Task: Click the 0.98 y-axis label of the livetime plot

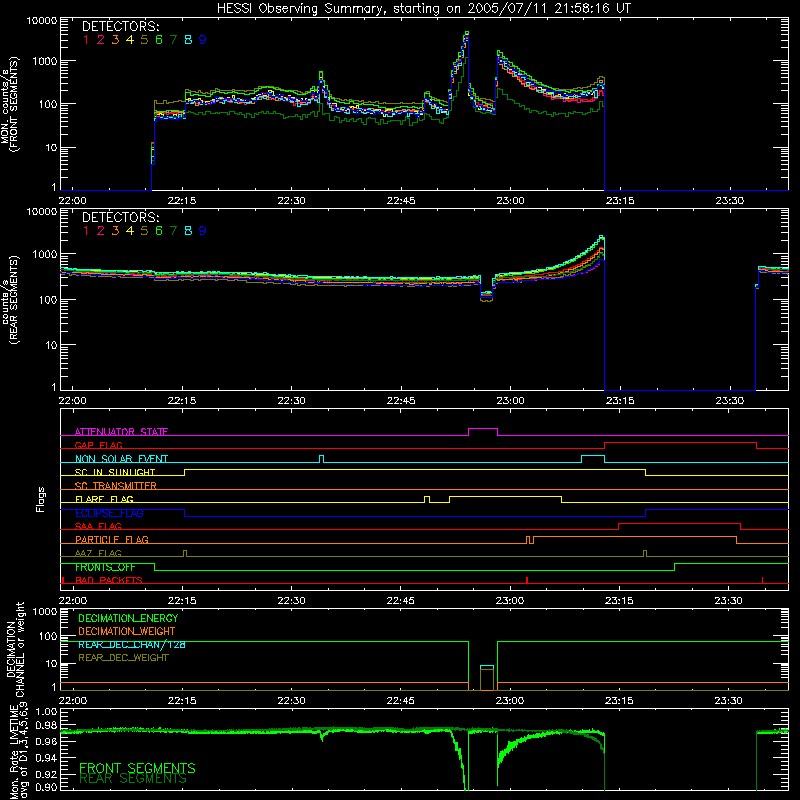Action: coord(46,725)
